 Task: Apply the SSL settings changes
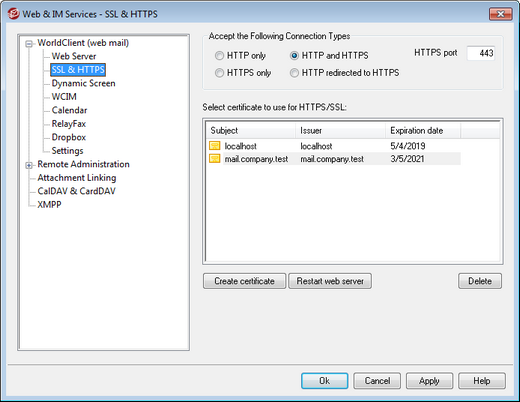pos(429,381)
